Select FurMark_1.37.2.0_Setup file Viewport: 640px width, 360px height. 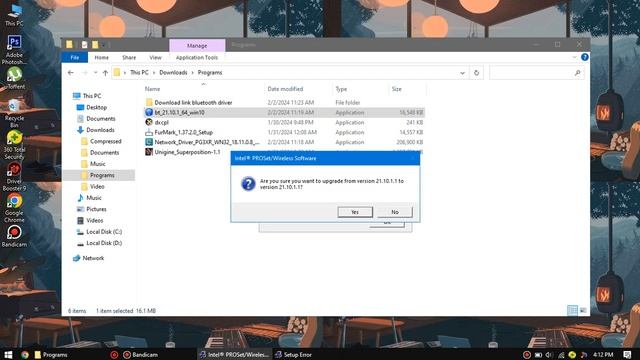pyautogui.click(x=183, y=132)
